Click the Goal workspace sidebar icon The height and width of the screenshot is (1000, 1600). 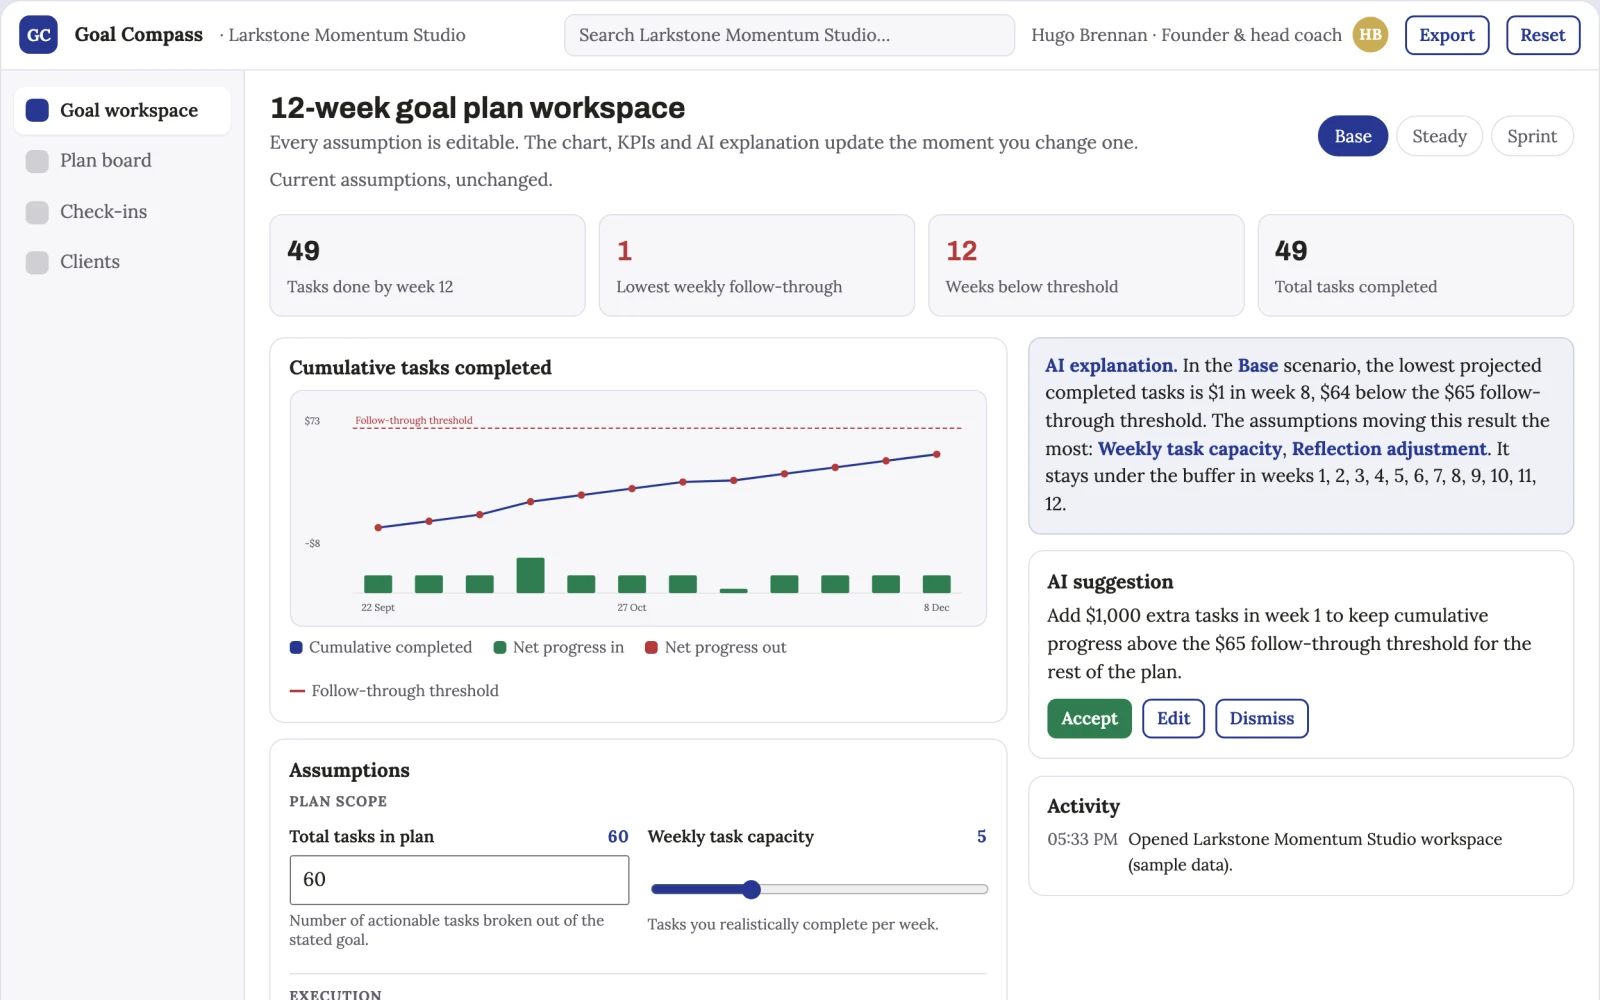coord(37,110)
